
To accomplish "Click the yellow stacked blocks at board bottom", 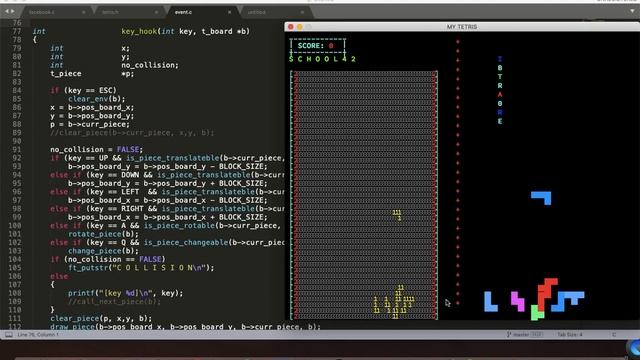I will tap(394, 302).
